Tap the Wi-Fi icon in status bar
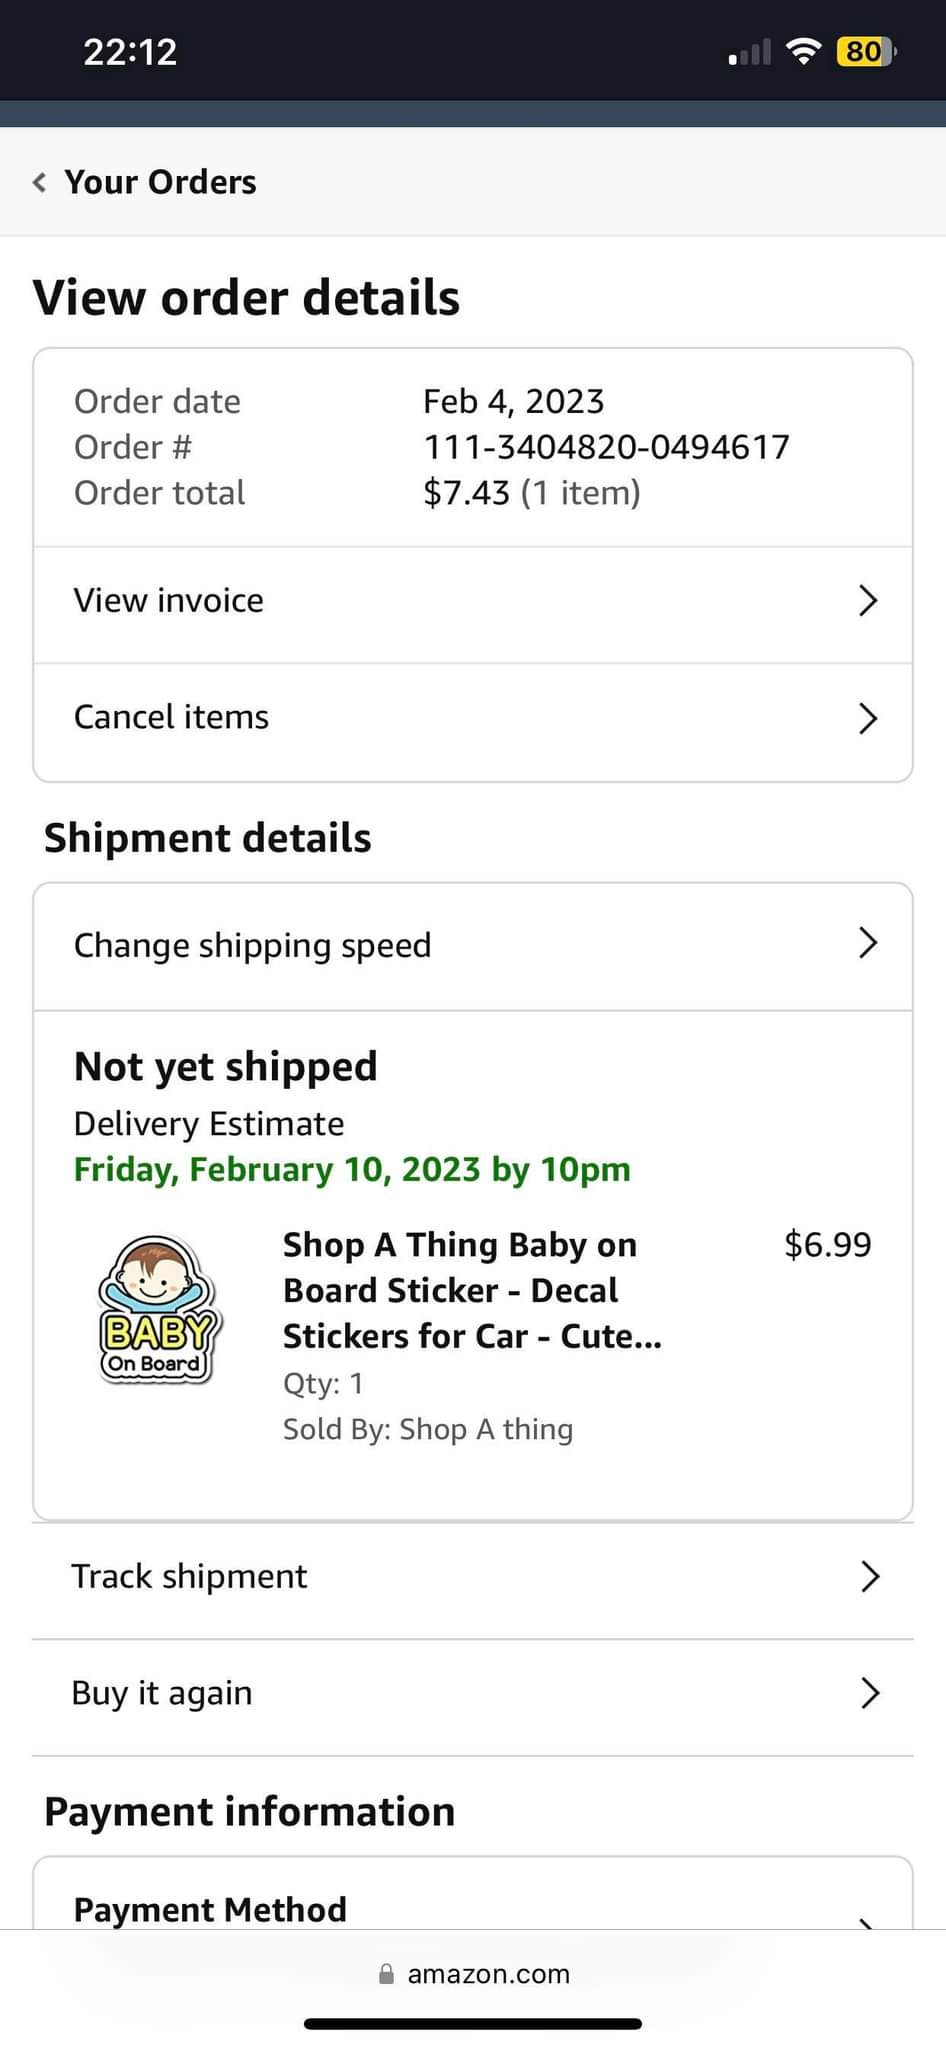This screenshot has height=2048, width=946. click(x=803, y=52)
